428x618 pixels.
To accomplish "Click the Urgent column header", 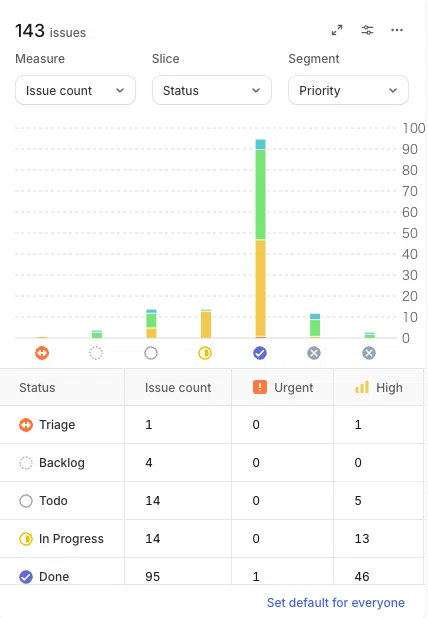I will (x=283, y=387).
